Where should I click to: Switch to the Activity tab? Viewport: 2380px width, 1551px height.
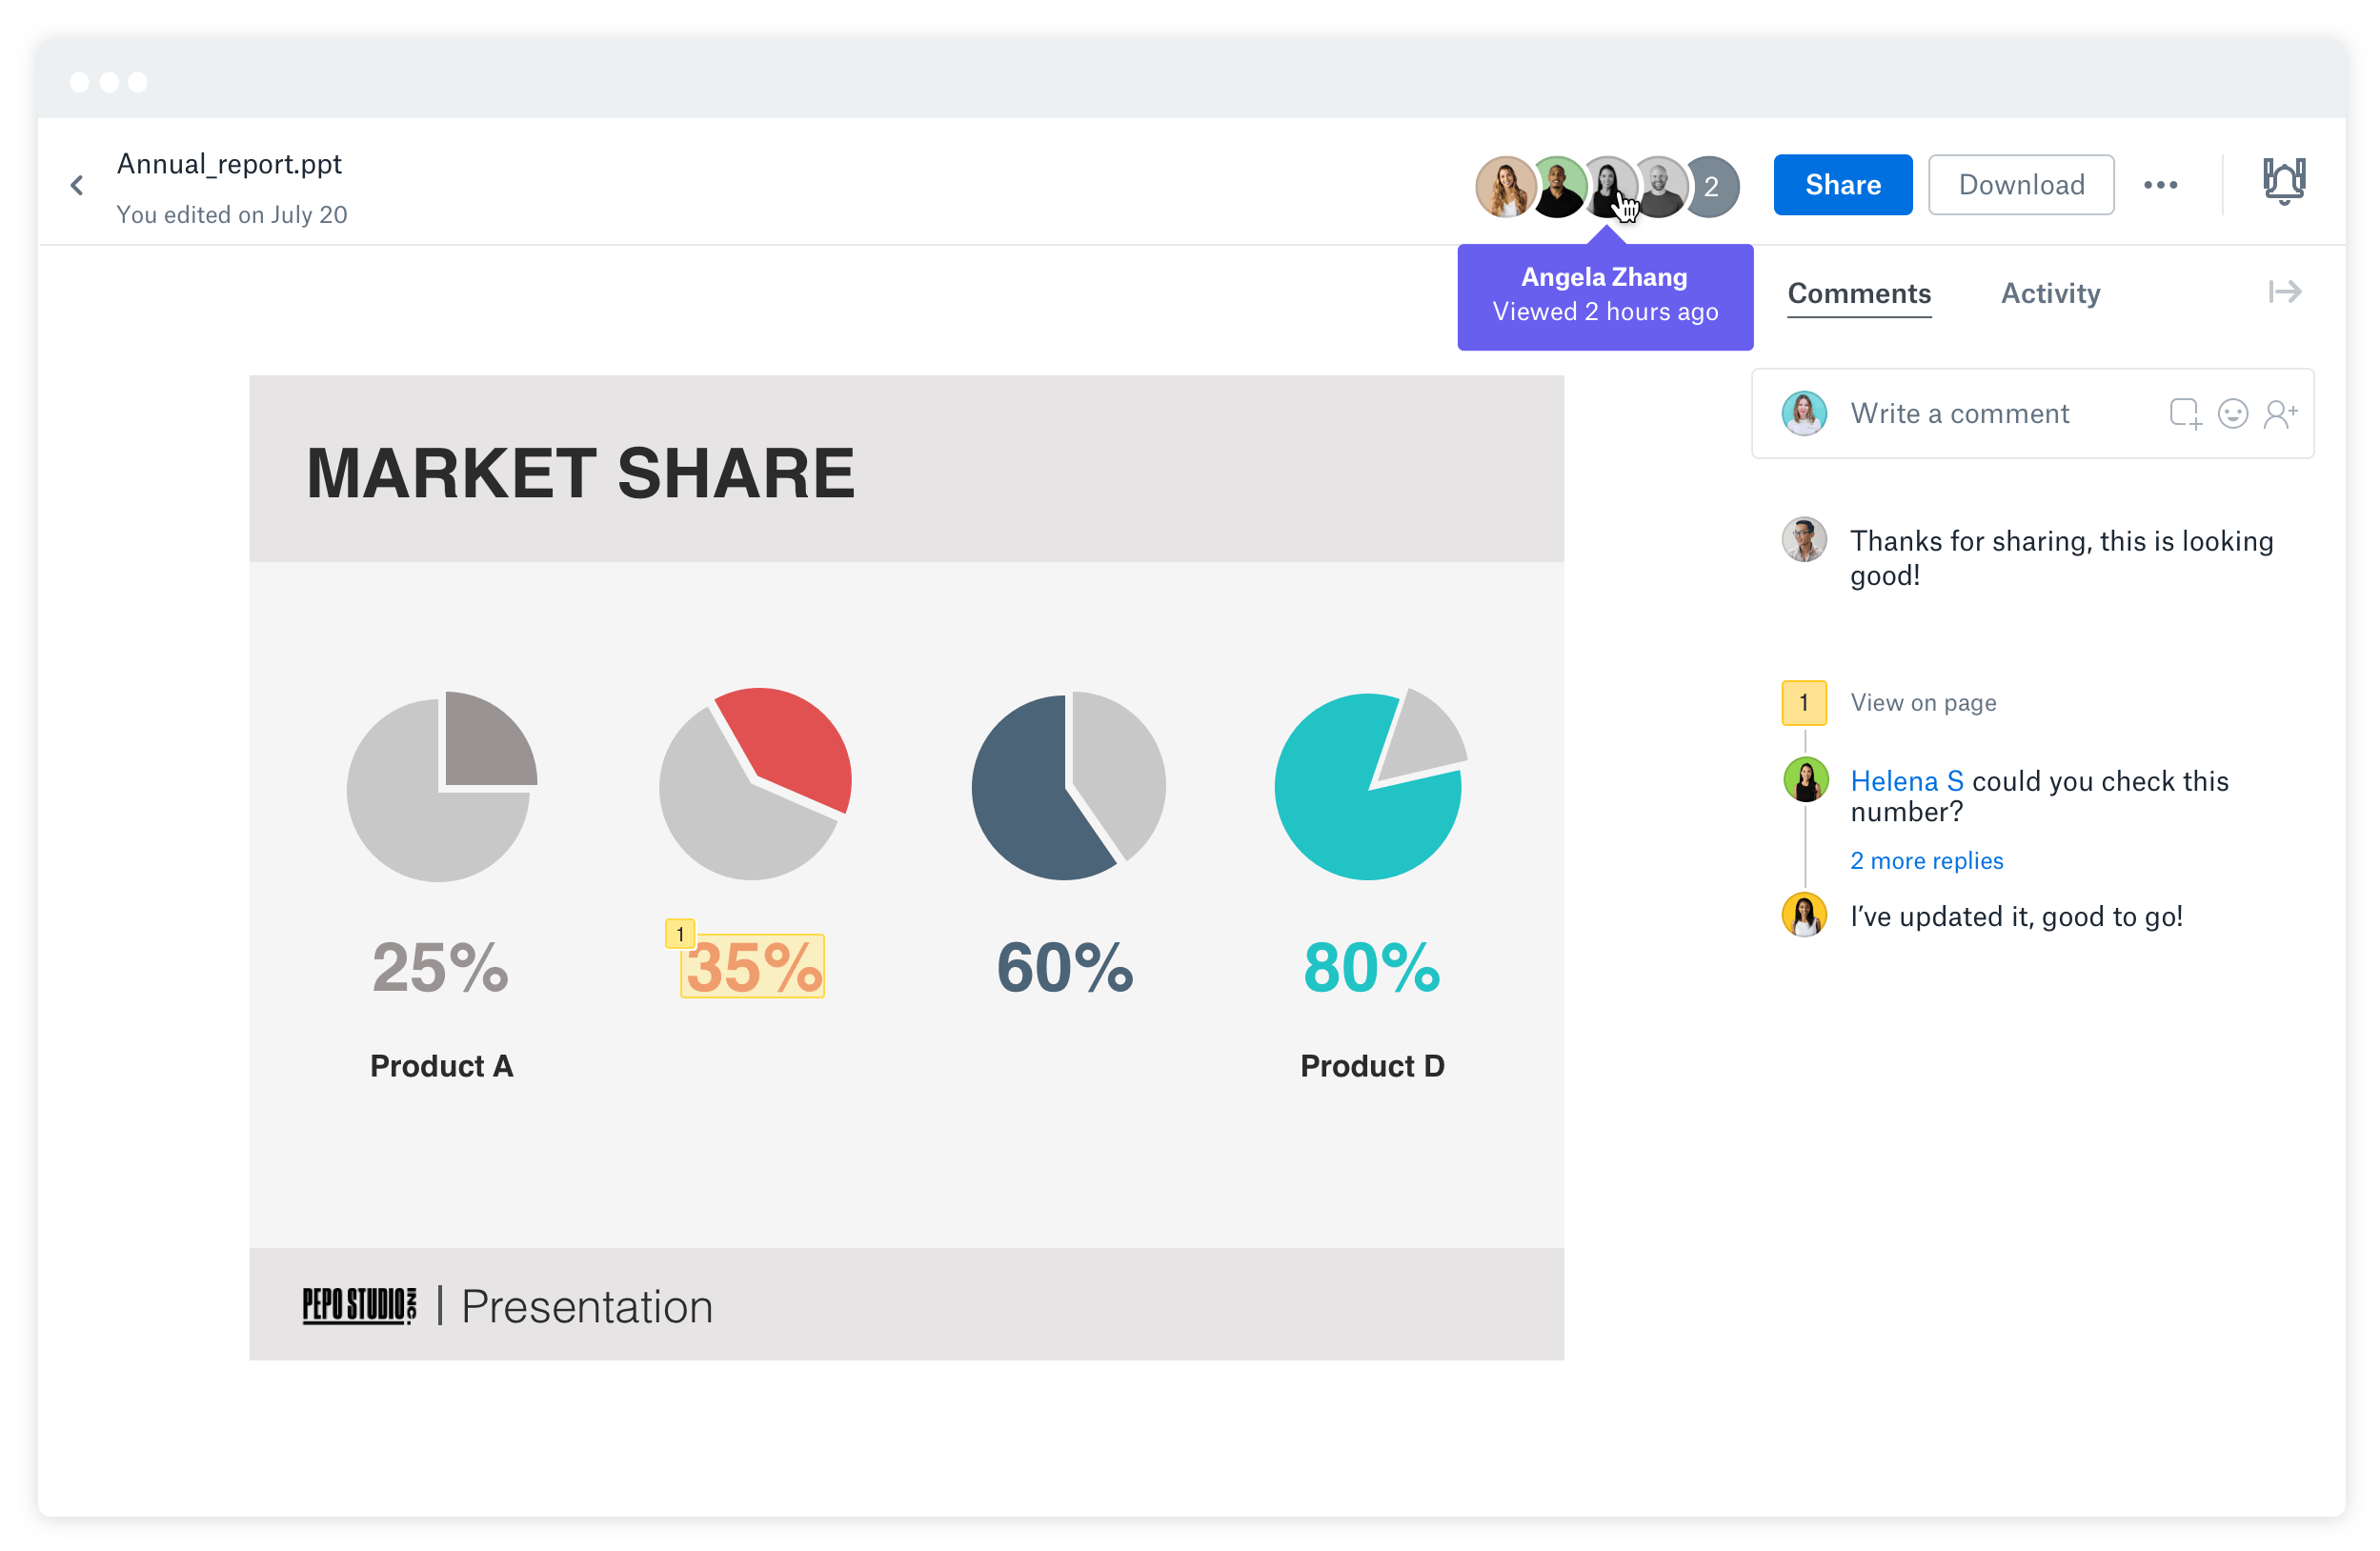tap(2050, 293)
